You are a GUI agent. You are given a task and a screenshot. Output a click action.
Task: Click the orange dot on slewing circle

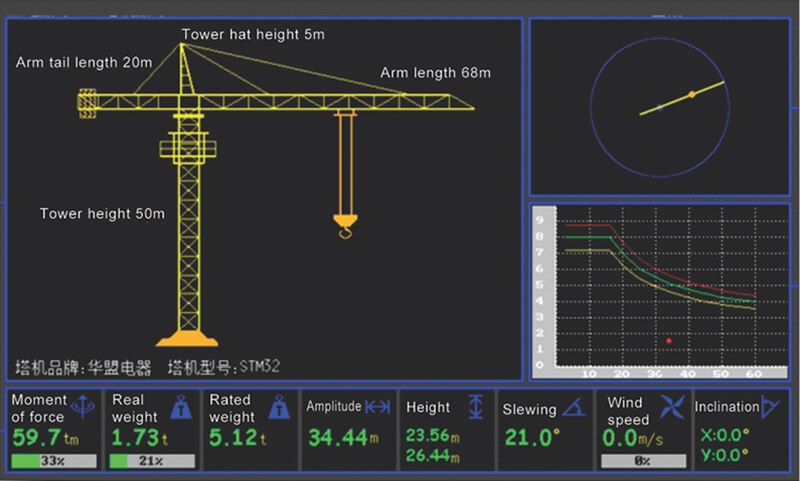pyautogui.click(x=691, y=95)
